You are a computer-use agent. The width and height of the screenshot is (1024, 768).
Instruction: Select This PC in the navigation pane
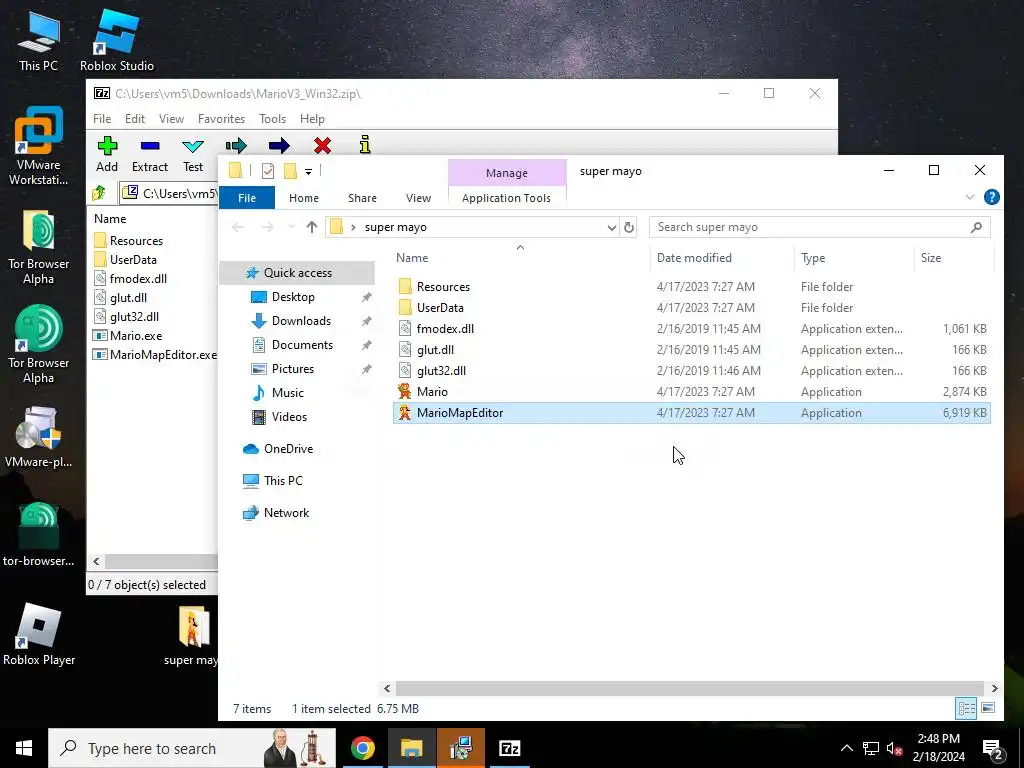coord(283,481)
